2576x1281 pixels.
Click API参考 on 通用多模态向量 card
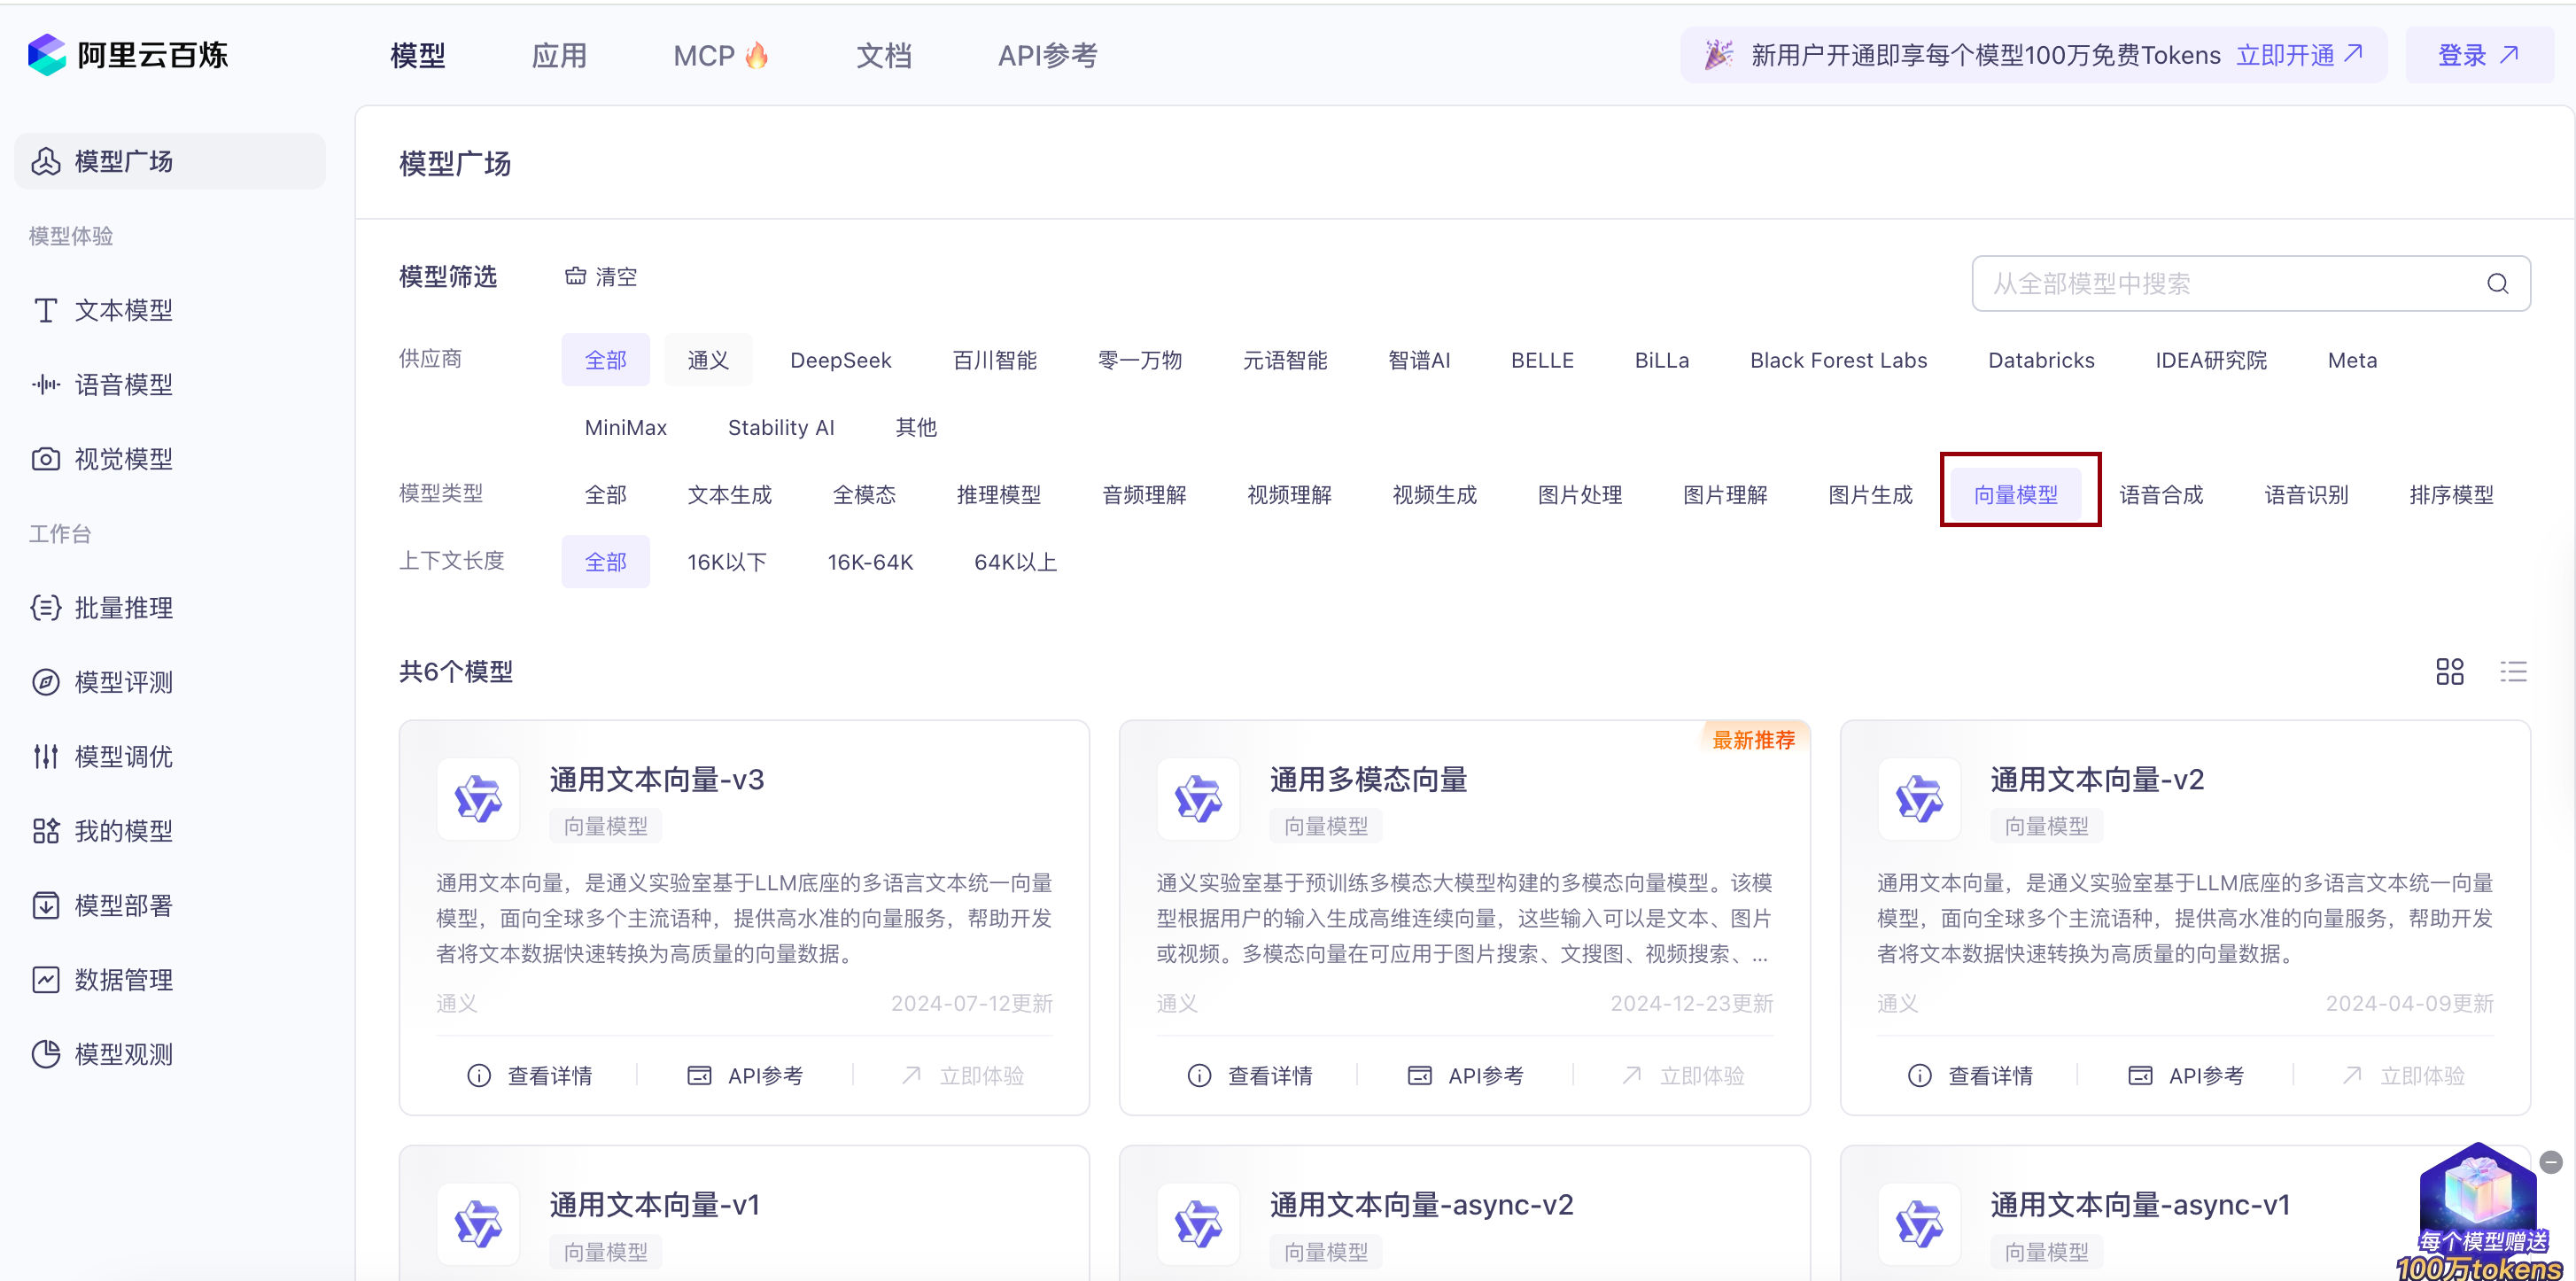[x=1465, y=1075]
